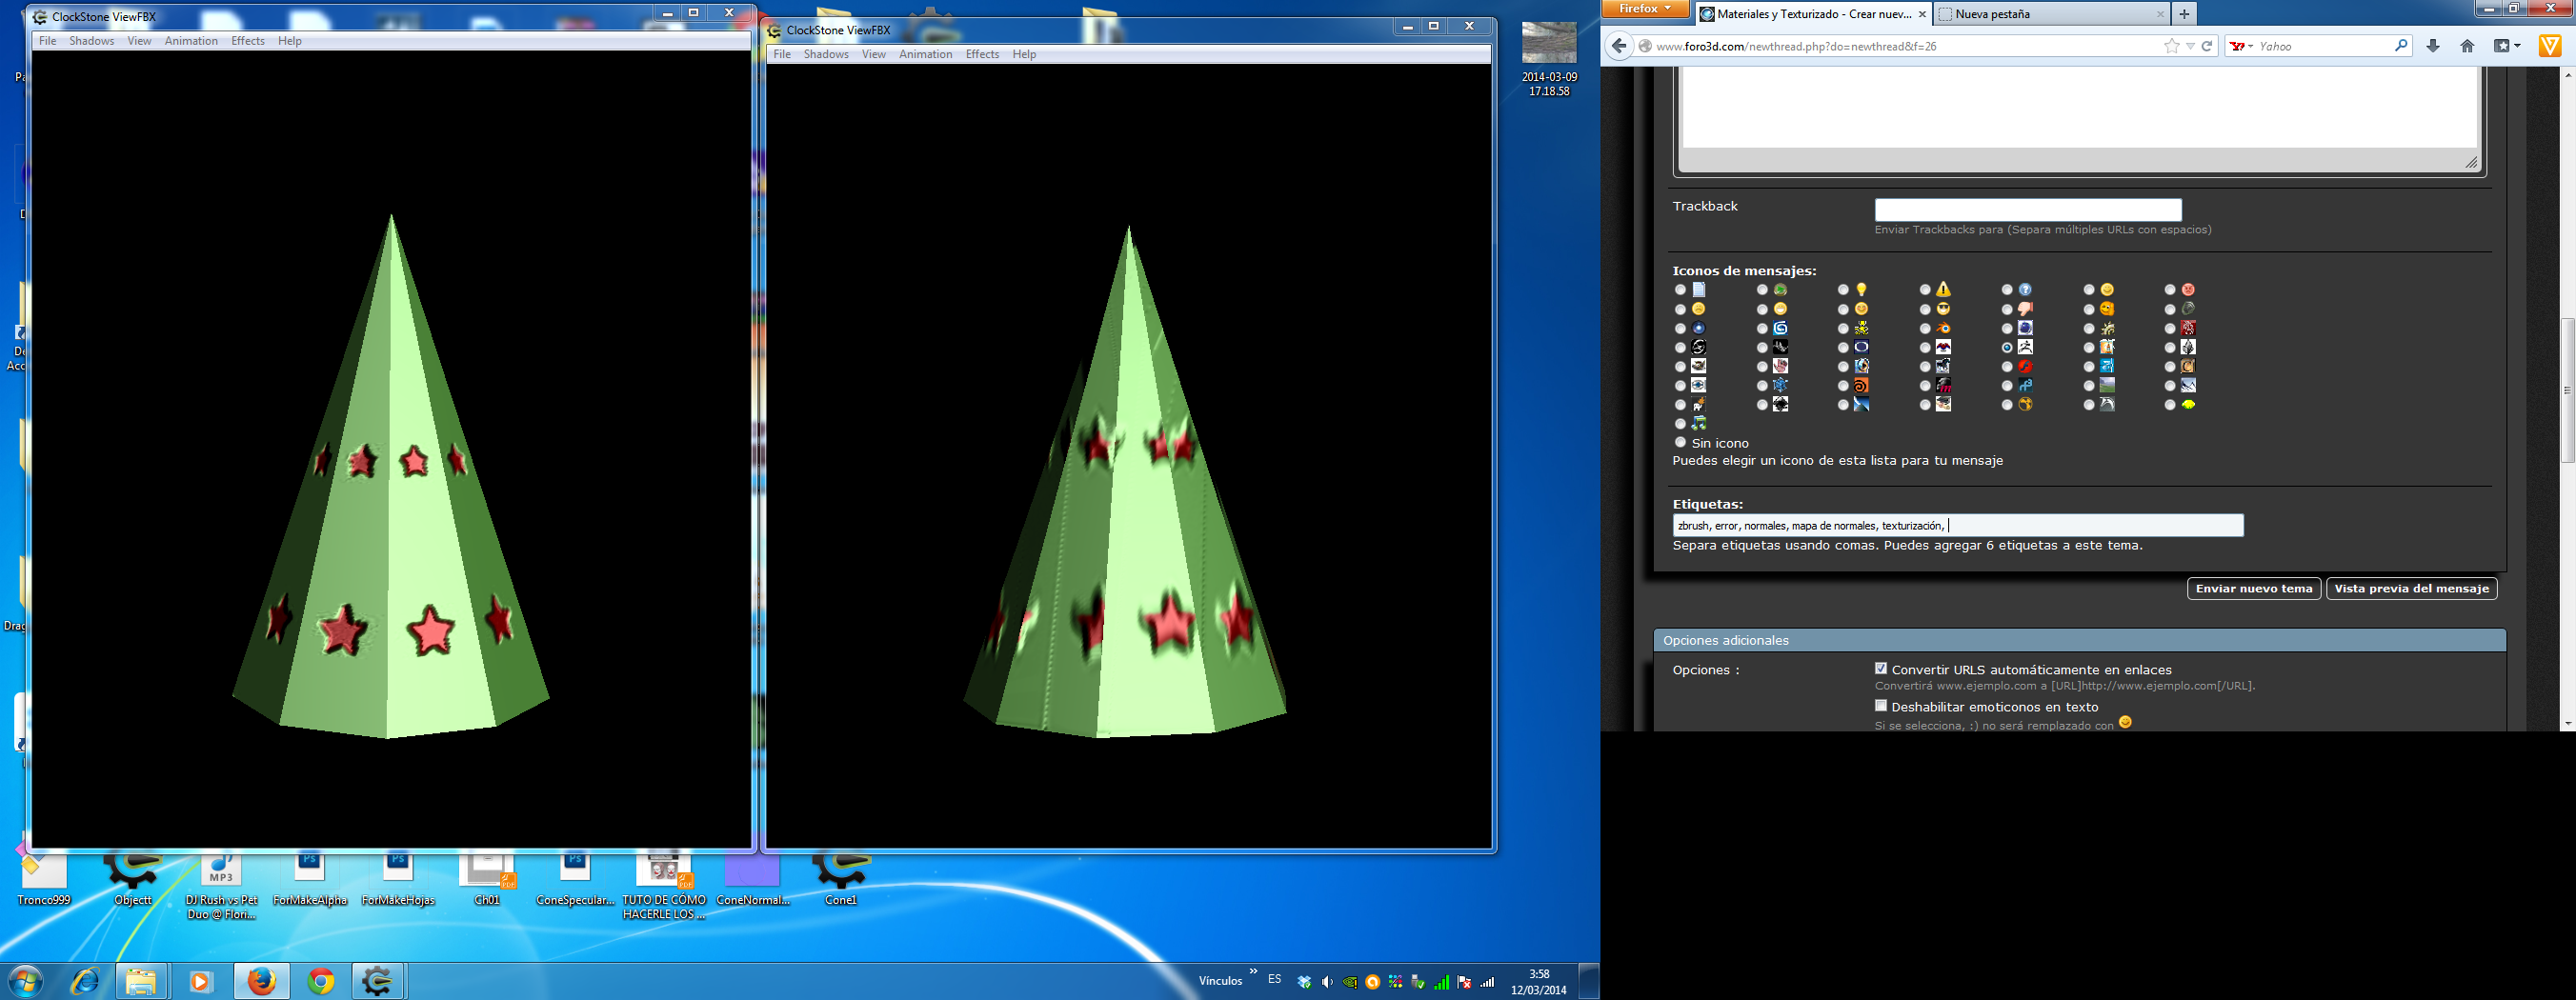Choose the red Flash logo message icon radio
2576x1000 pixels.
tap(2007, 367)
